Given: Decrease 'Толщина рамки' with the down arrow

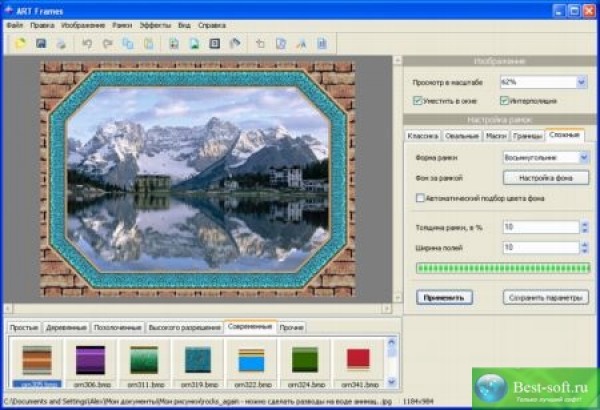Looking at the screenshot, I should (x=585, y=230).
